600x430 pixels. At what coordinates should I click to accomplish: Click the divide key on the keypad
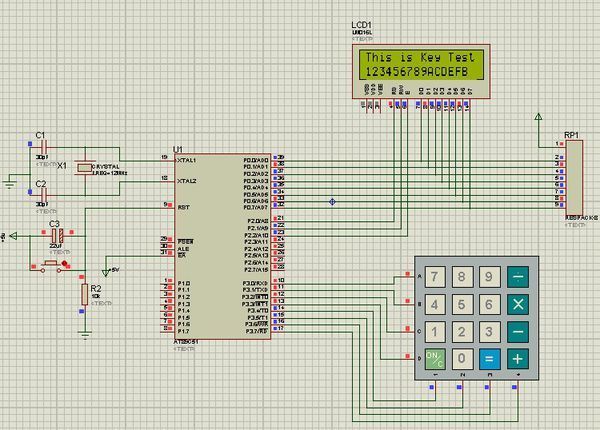517,277
